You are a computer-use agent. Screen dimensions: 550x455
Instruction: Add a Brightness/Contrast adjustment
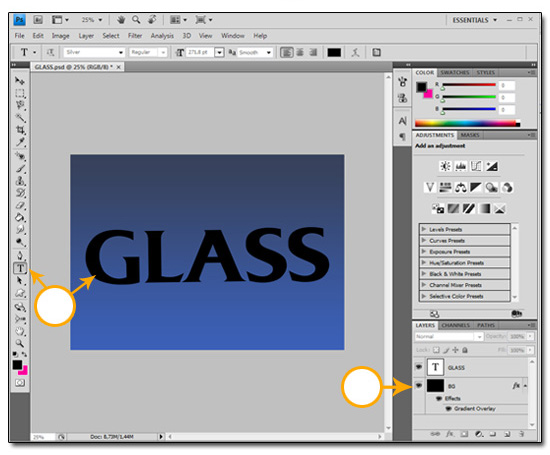[x=445, y=166]
